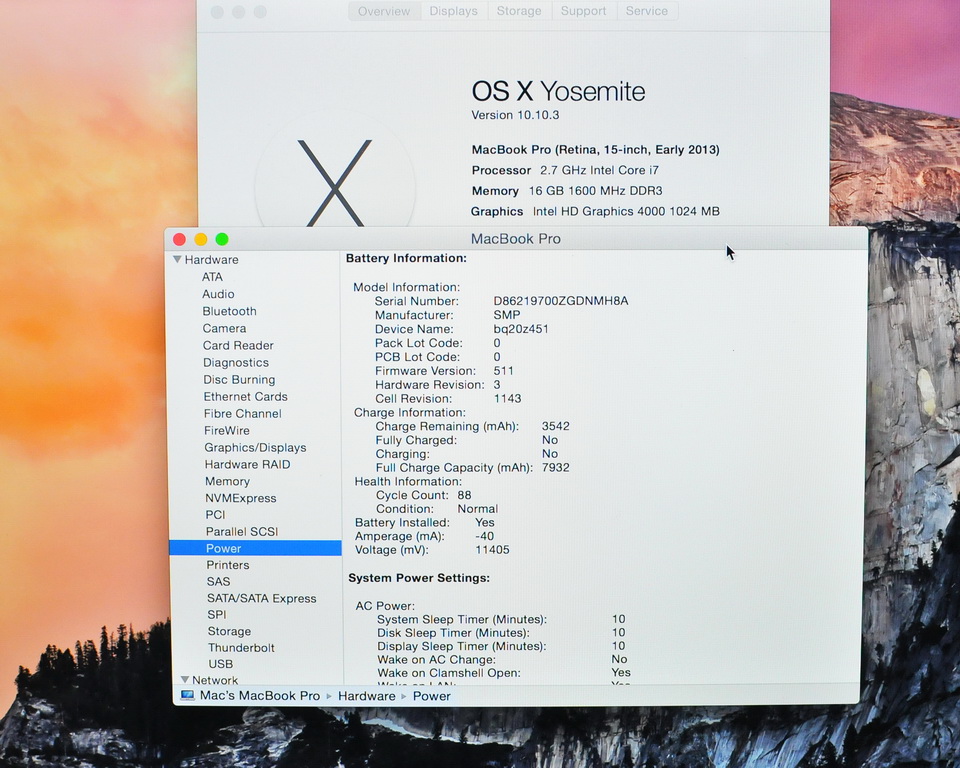Click the MacBook Pro window title
The image size is (960, 768).
[516, 239]
